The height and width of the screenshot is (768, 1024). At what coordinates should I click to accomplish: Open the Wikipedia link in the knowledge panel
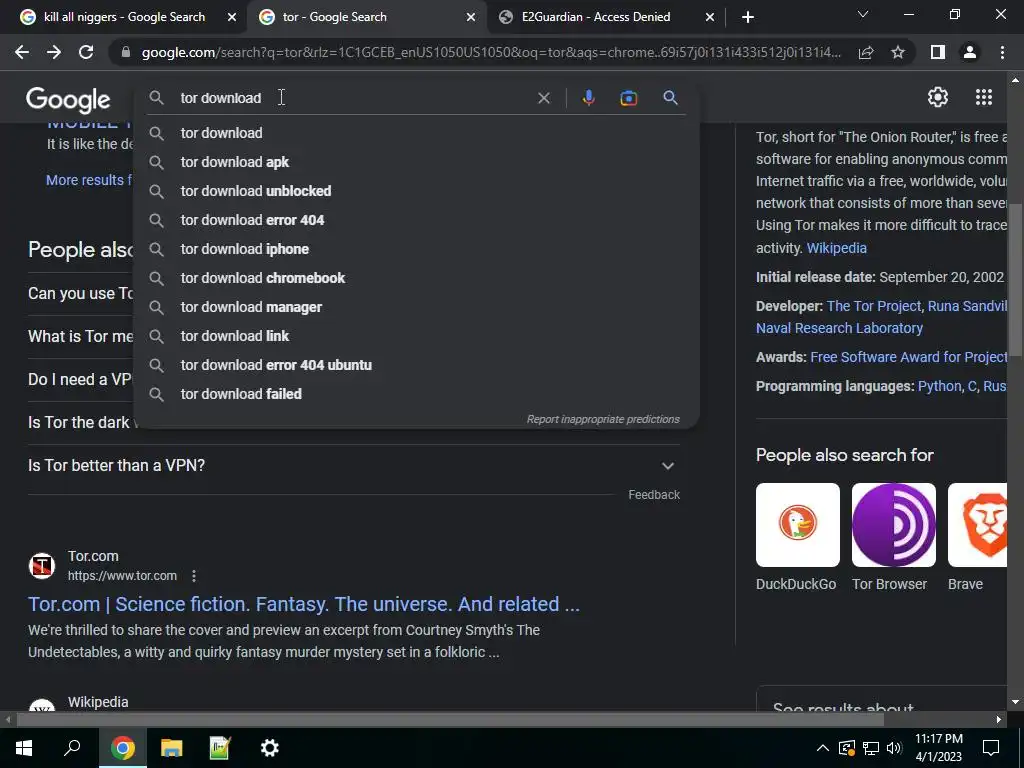[837, 248]
